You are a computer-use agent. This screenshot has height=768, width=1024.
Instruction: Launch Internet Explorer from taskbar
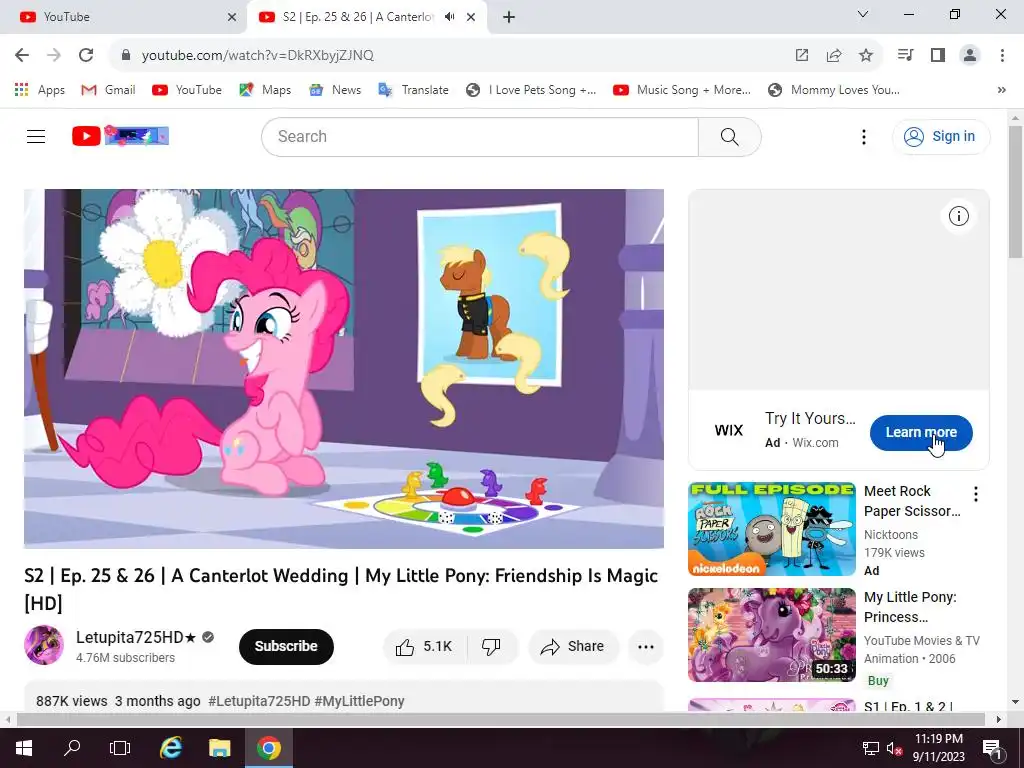tap(170, 748)
